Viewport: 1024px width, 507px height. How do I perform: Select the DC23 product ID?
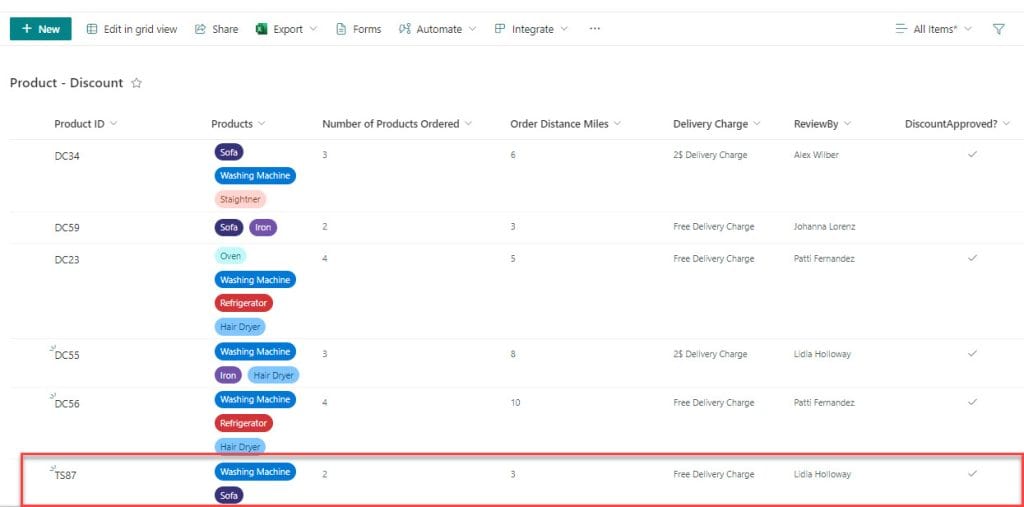click(x=67, y=259)
